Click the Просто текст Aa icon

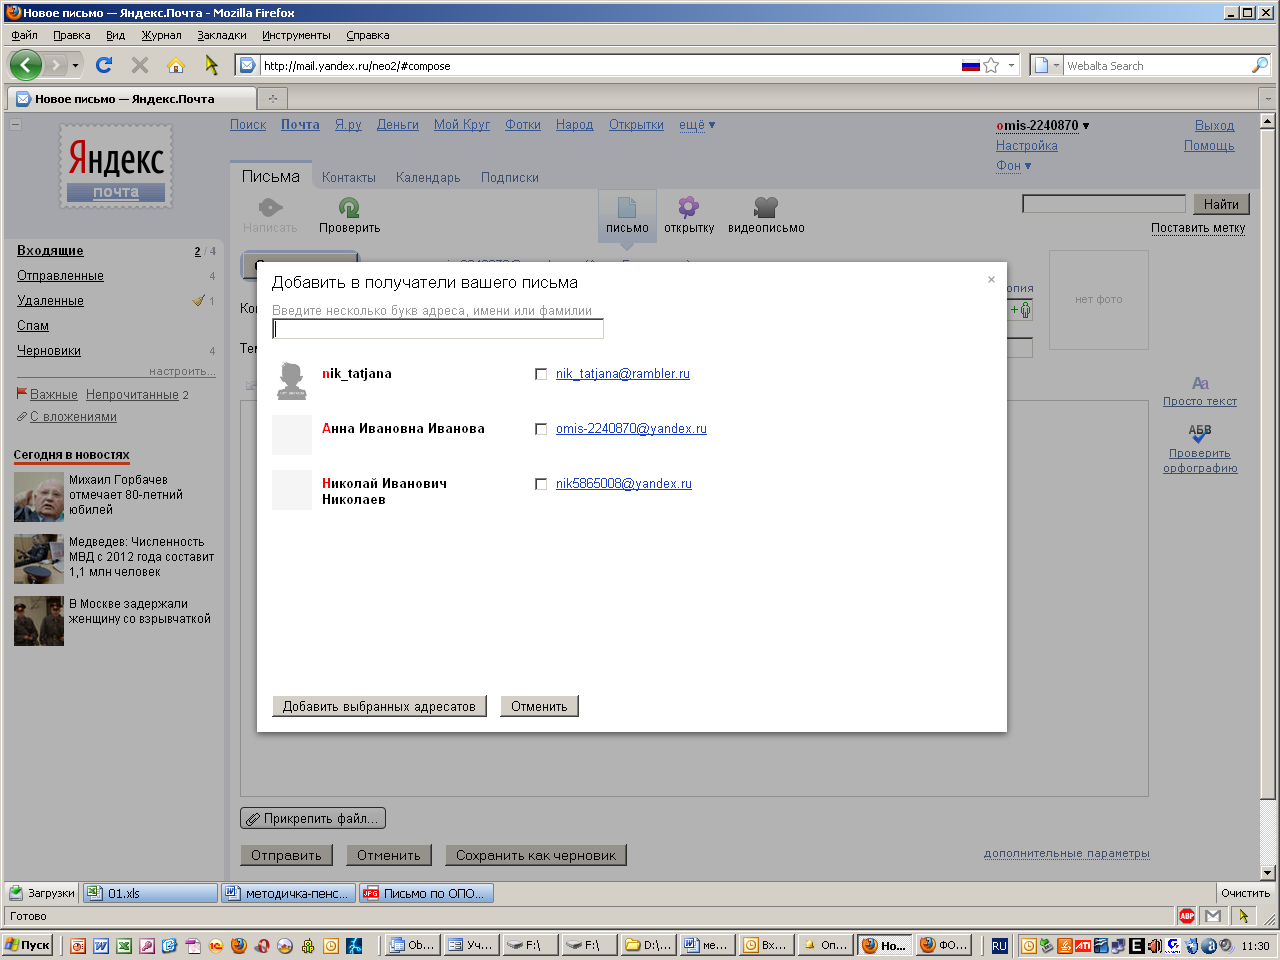coord(1200,383)
